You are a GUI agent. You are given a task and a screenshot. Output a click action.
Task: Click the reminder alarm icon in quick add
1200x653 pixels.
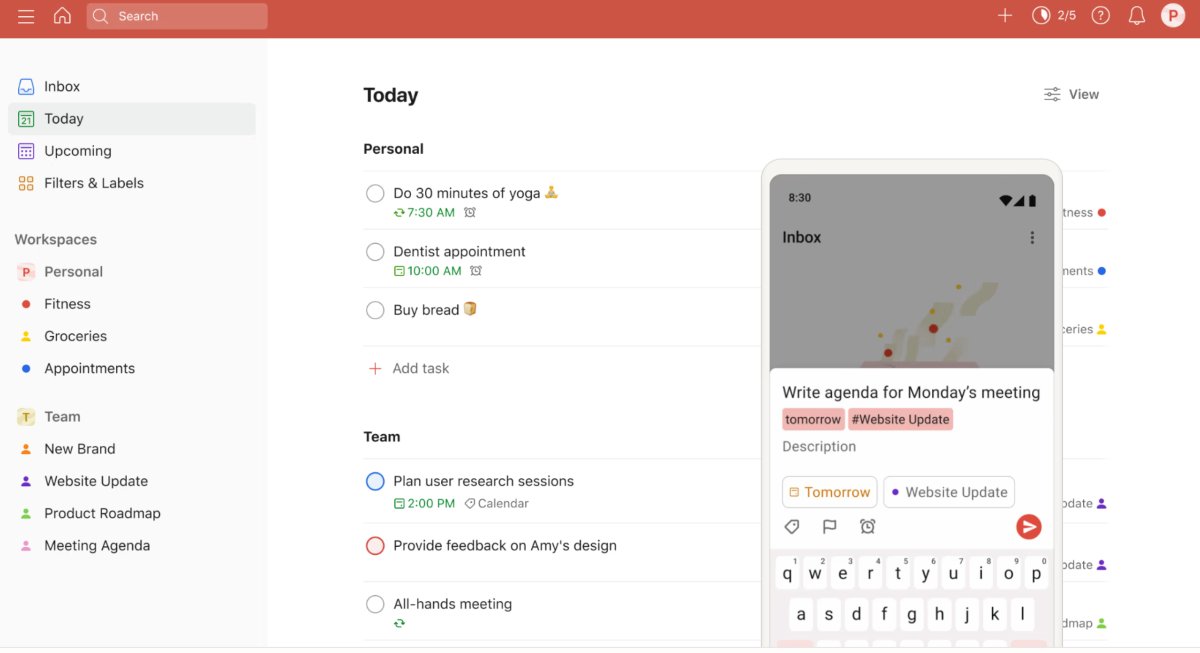click(867, 527)
